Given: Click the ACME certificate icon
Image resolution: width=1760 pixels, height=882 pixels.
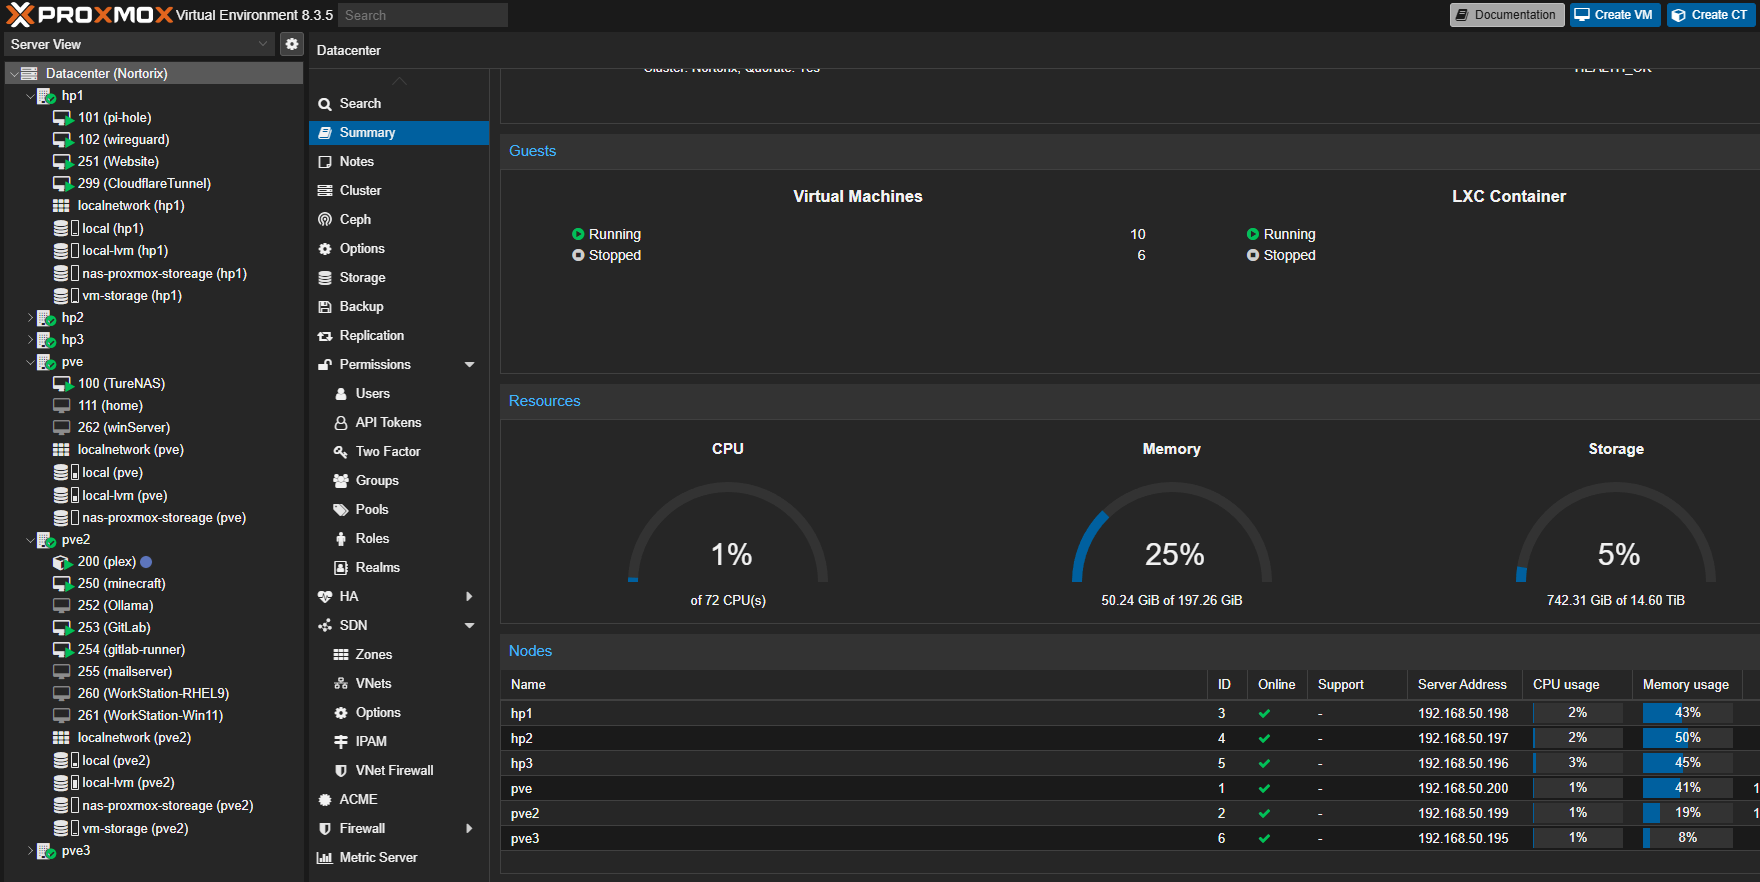Looking at the screenshot, I should click(x=325, y=800).
